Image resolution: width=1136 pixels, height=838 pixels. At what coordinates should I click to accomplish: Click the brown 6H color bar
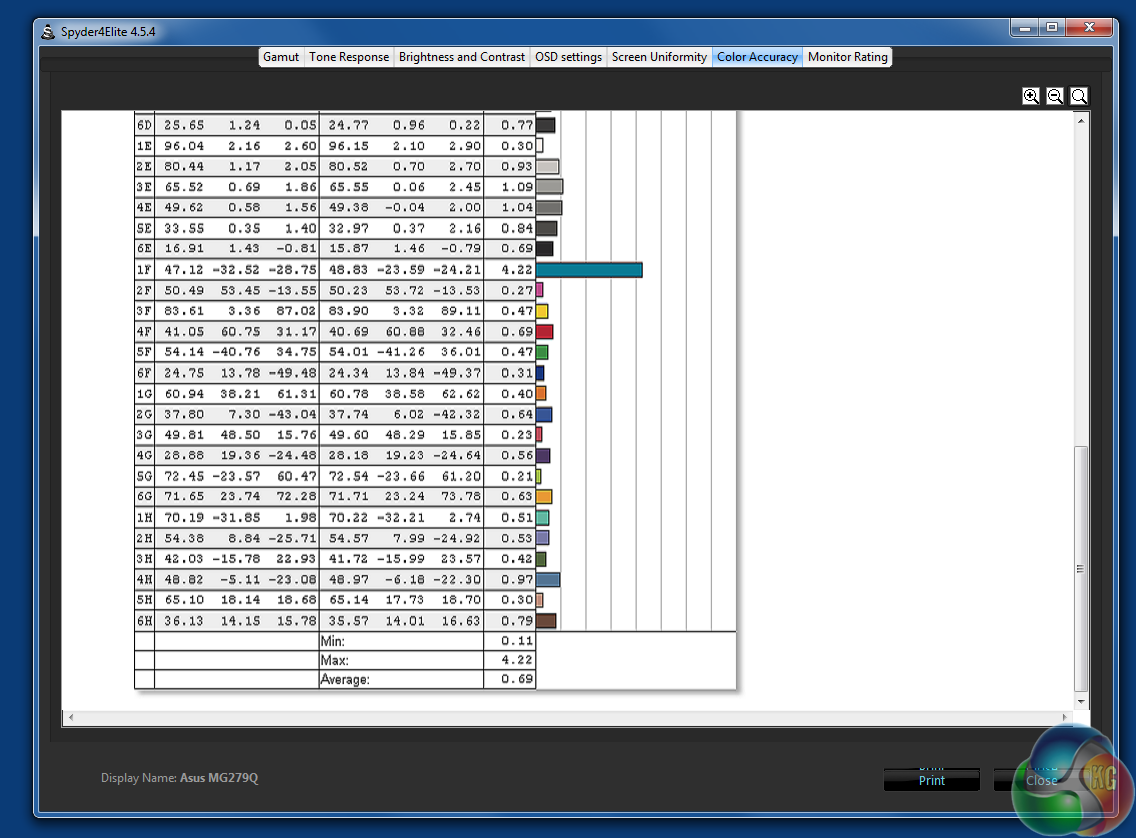tap(546, 621)
